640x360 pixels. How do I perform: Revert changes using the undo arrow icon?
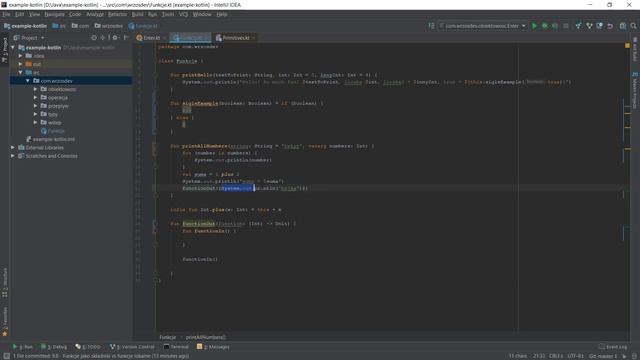[x=610, y=26]
